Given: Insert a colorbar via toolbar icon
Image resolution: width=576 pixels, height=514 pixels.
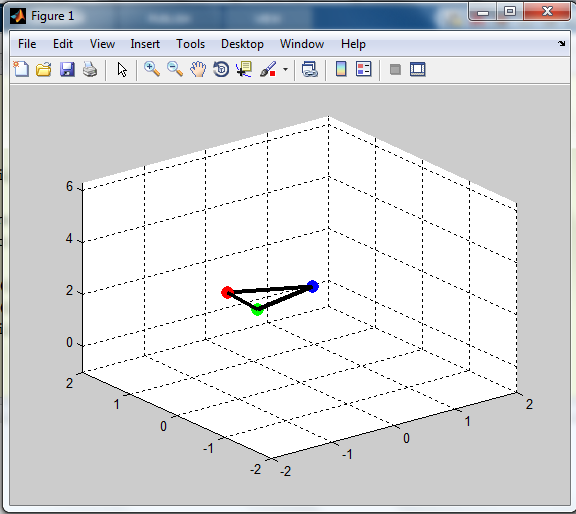Looking at the screenshot, I should coord(341,69).
